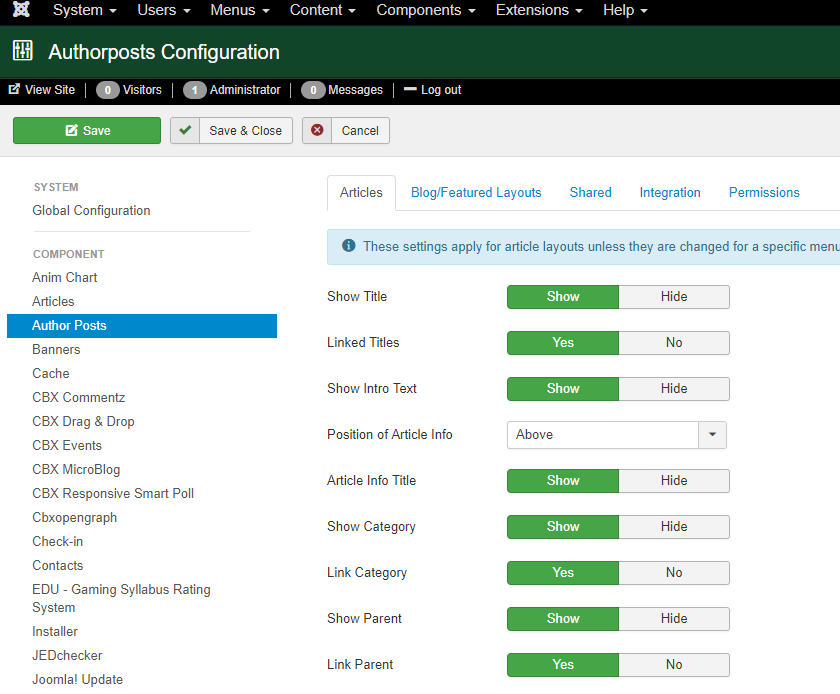Click the green checkmark on Save & Close
This screenshot has width=840, height=694.
185,130
